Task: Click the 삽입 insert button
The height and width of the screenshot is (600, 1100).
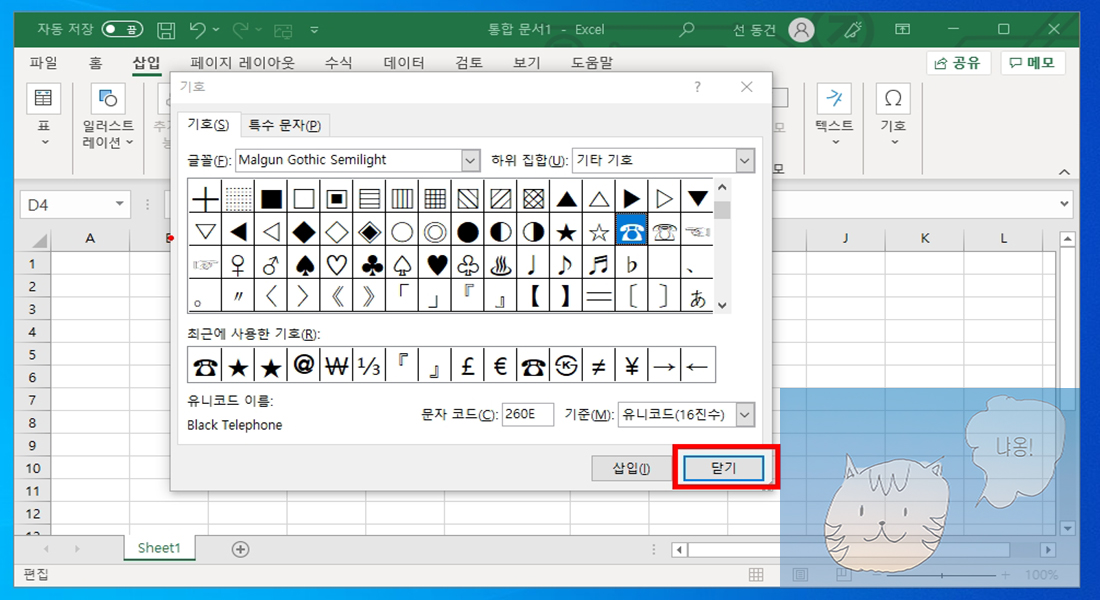Action: (631, 468)
